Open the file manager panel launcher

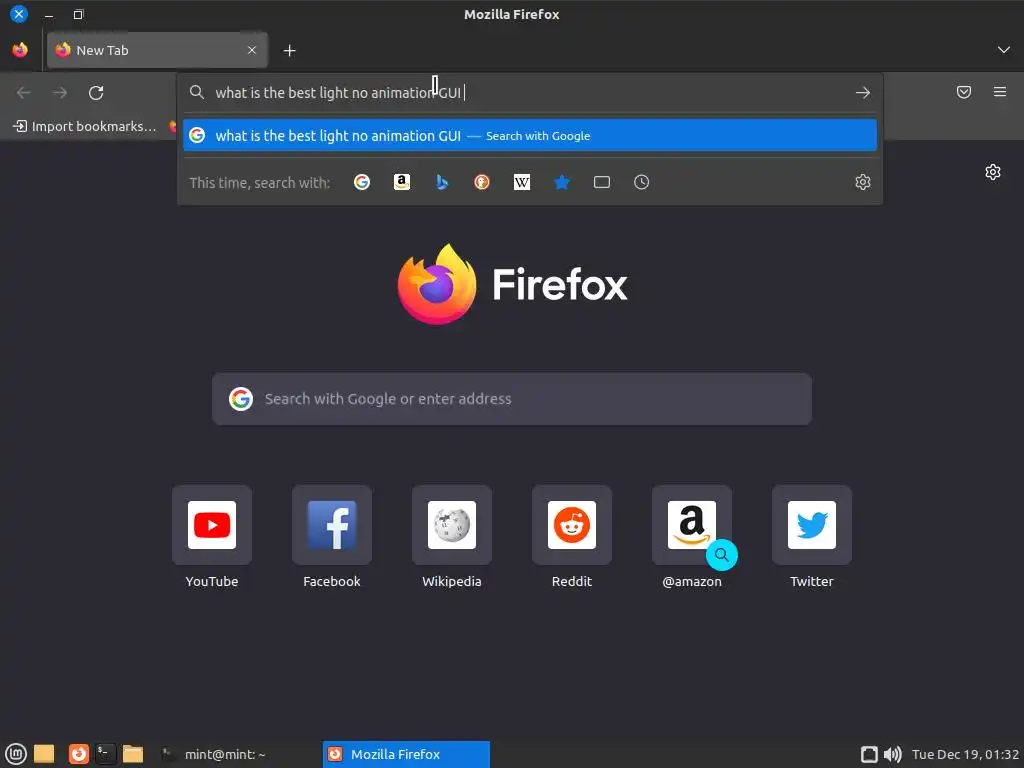pyautogui.click(x=133, y=754)
